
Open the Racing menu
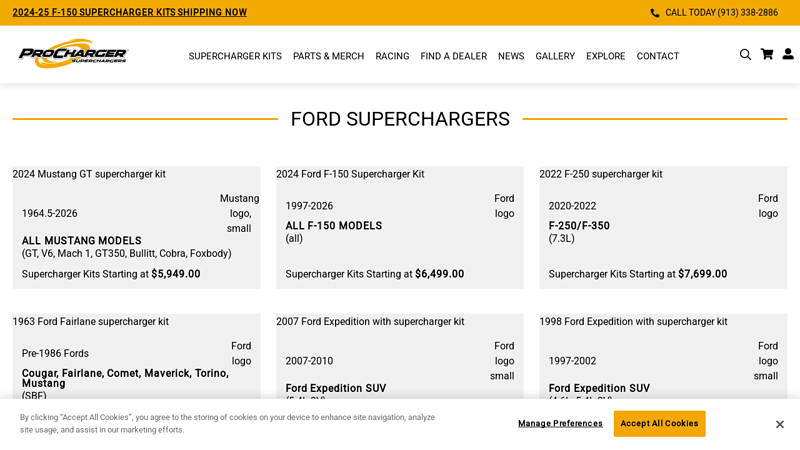pos(392,56)
